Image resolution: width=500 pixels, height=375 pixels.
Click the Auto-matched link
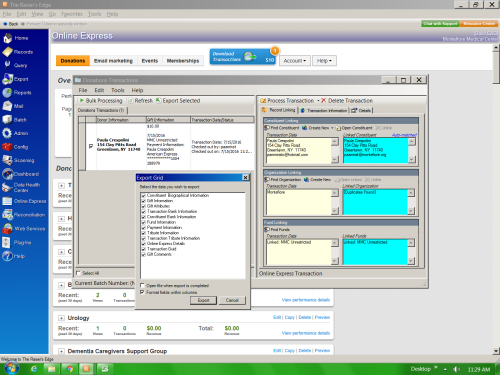click(x=404, y=135)
